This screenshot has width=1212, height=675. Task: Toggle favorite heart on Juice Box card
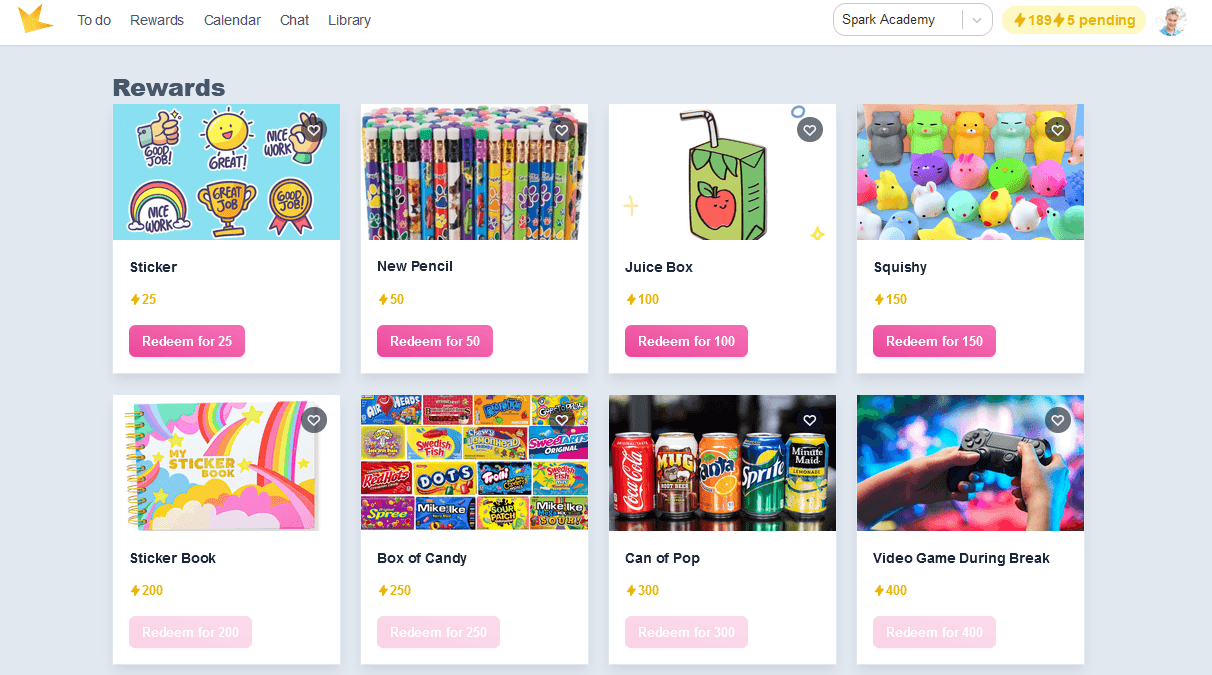[x=810, y=130]
